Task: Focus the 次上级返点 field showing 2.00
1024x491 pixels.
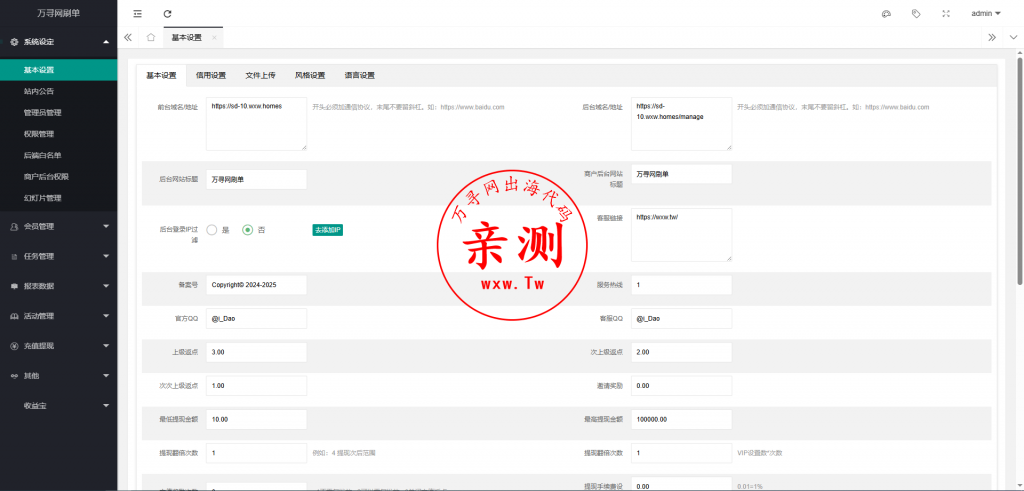Action: [x=681, y=352]
